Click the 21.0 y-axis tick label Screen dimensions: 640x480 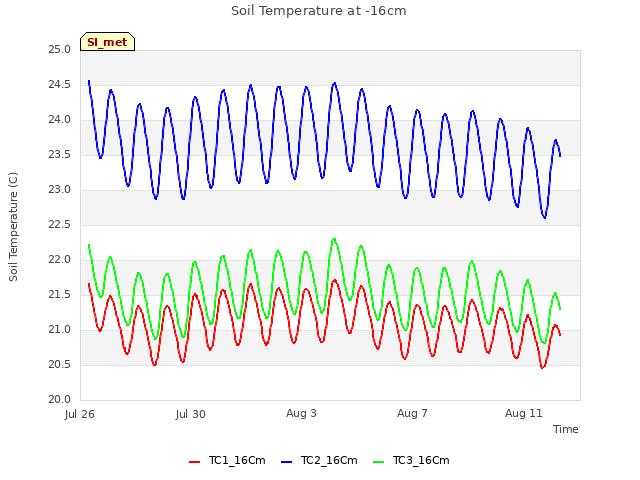(x=60, y=329)
